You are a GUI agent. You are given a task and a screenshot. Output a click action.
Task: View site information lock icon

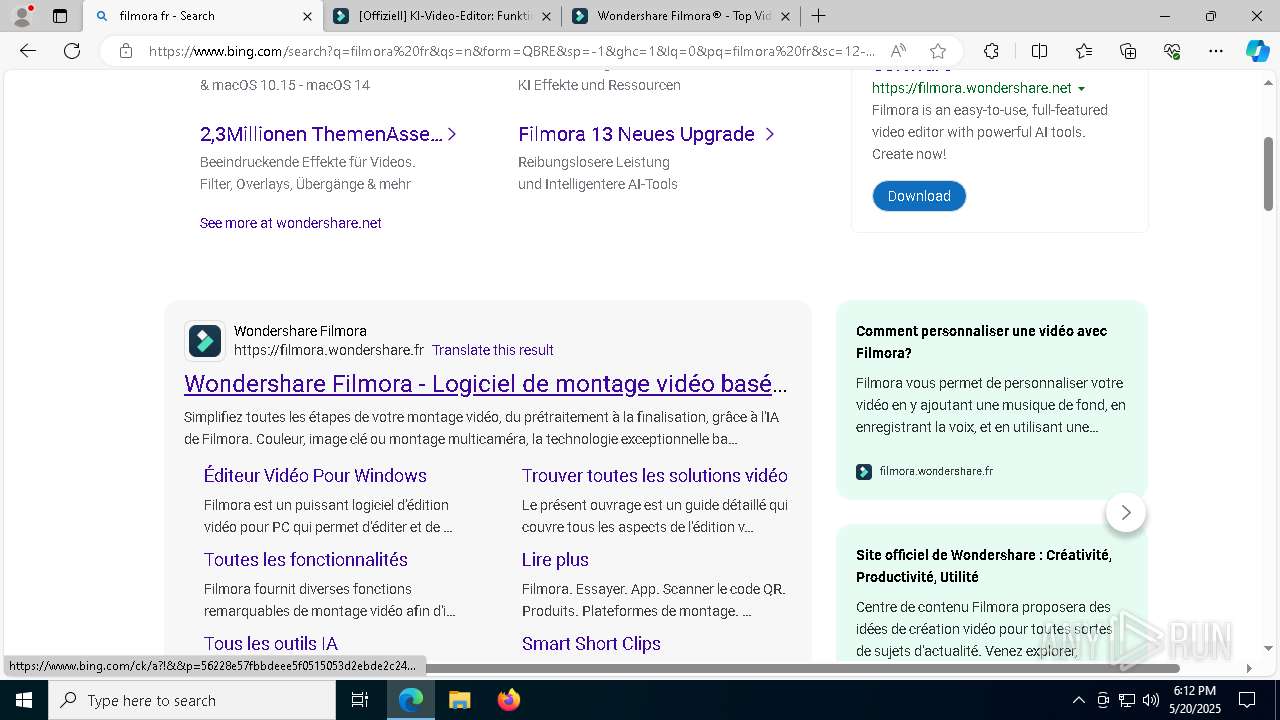pos(126,51)
